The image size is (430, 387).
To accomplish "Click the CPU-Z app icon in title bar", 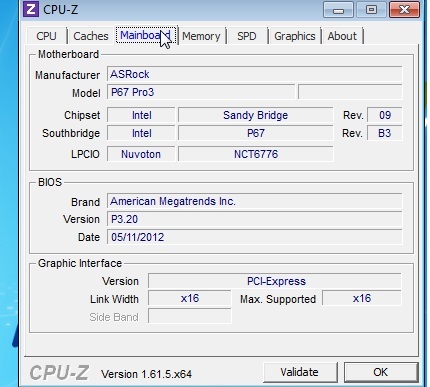I will pyautogui.click(x=31, y=9).
